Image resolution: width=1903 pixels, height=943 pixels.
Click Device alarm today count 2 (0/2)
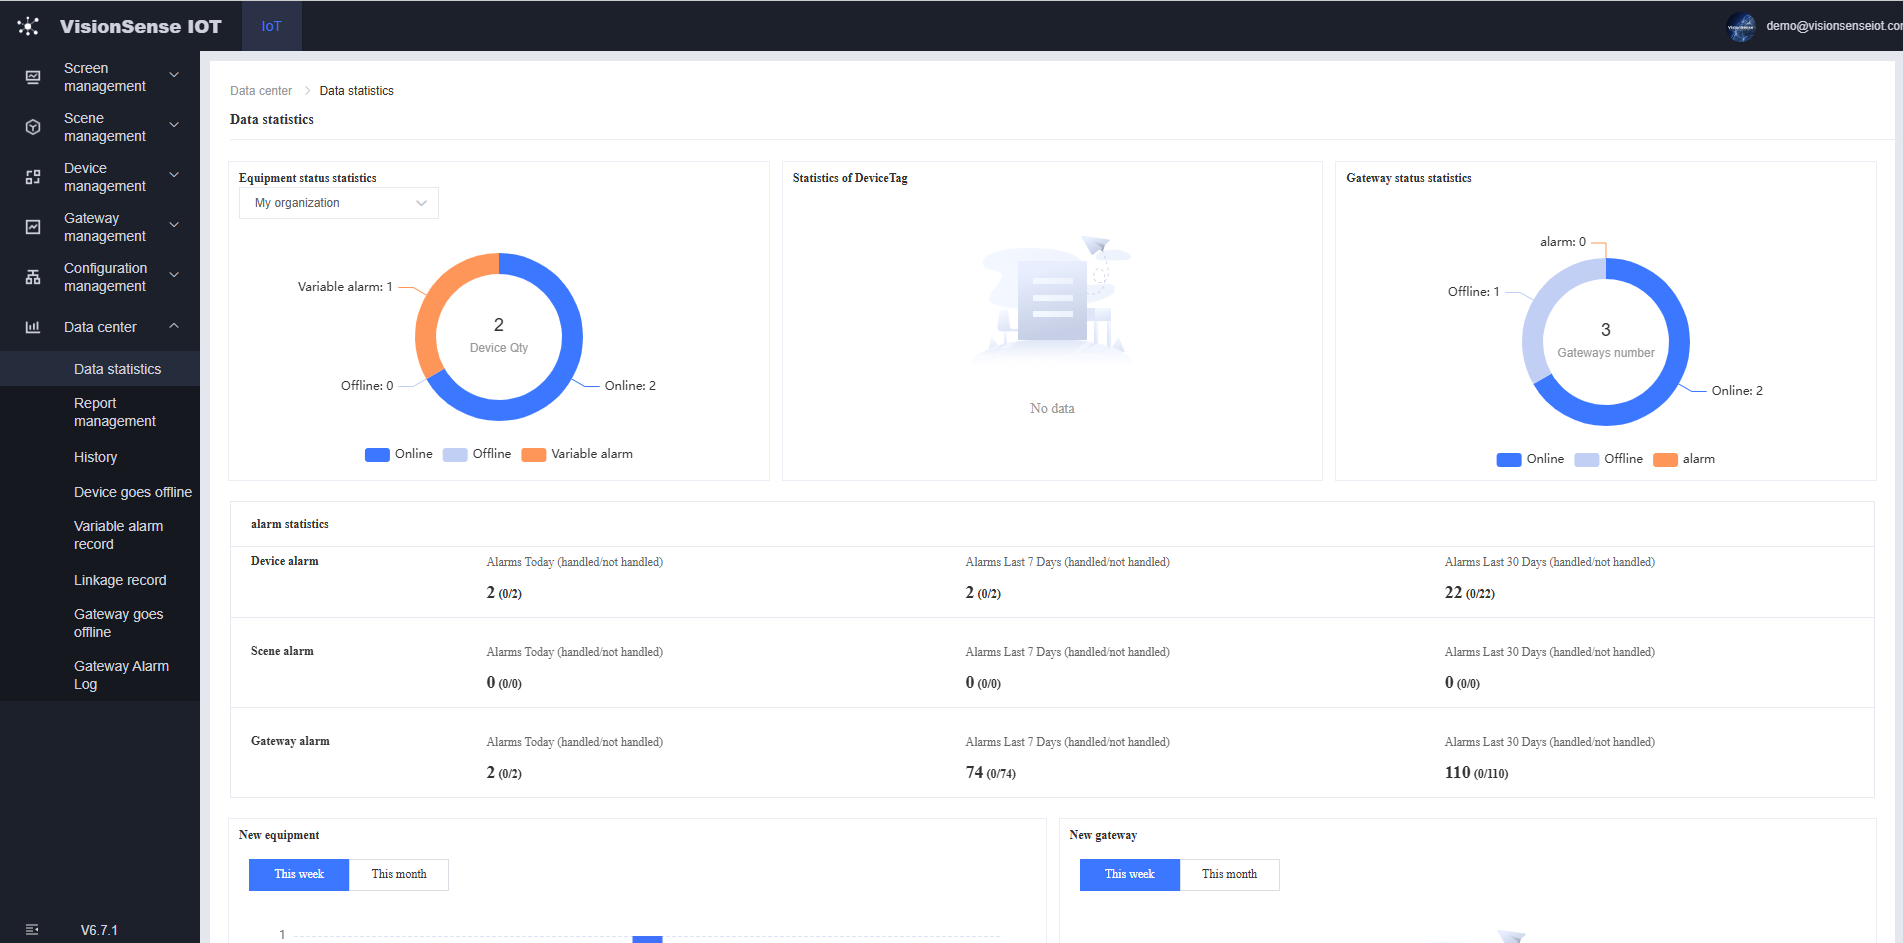coord(504,593)
